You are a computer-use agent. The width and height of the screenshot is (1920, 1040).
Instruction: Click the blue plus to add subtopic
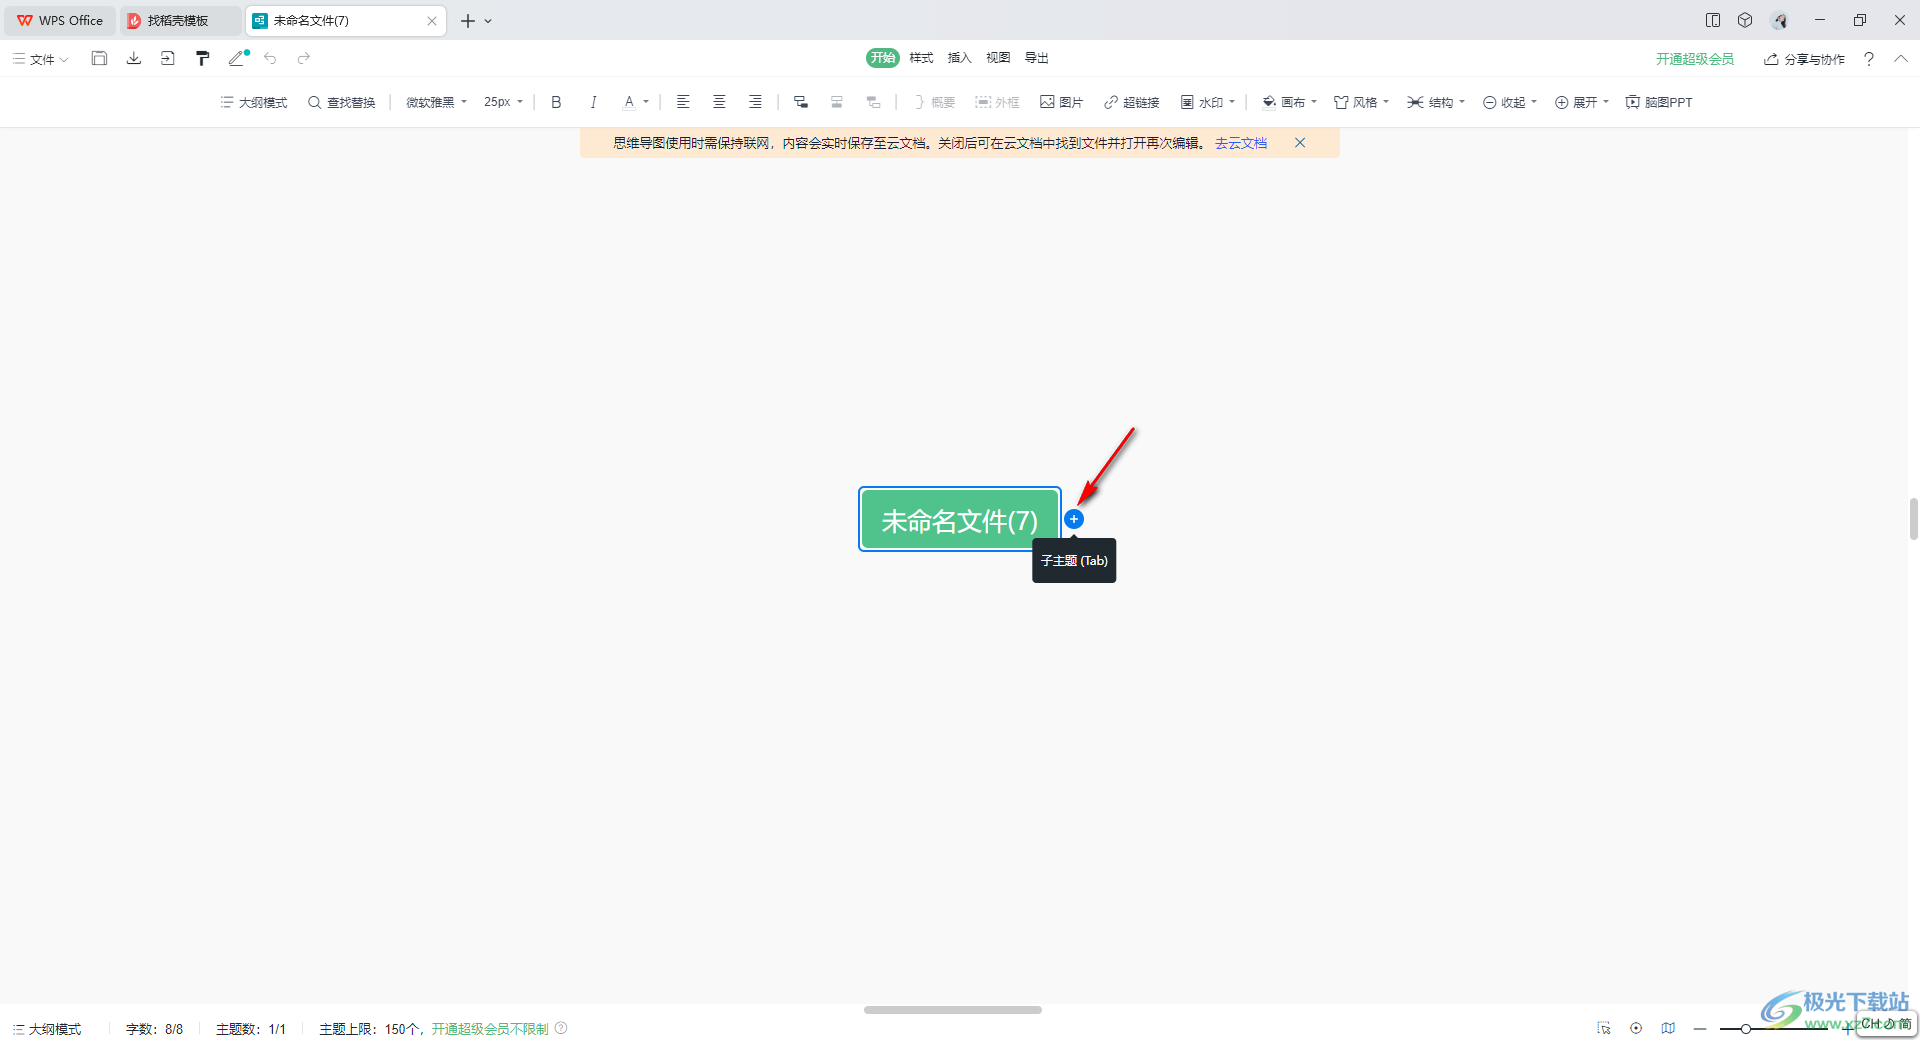pos(1074,519)
